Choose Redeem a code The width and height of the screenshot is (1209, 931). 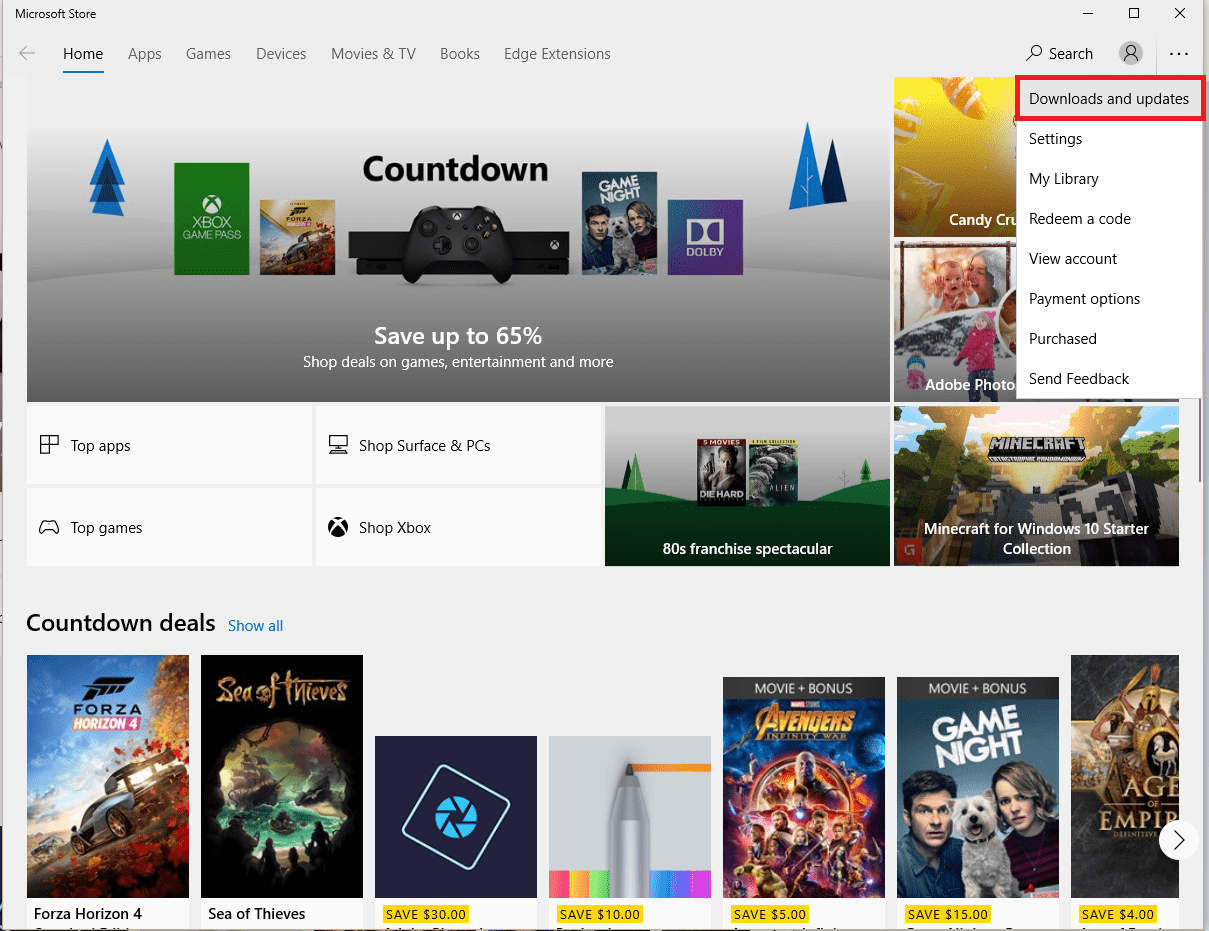pos(1109,219)
